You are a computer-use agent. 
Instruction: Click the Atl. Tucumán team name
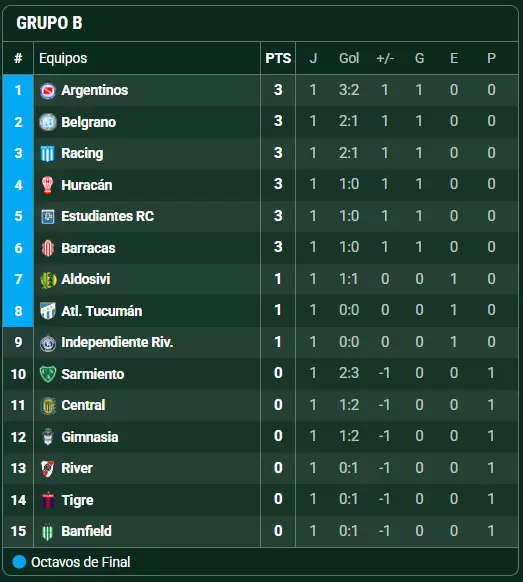tap(102, 311)
